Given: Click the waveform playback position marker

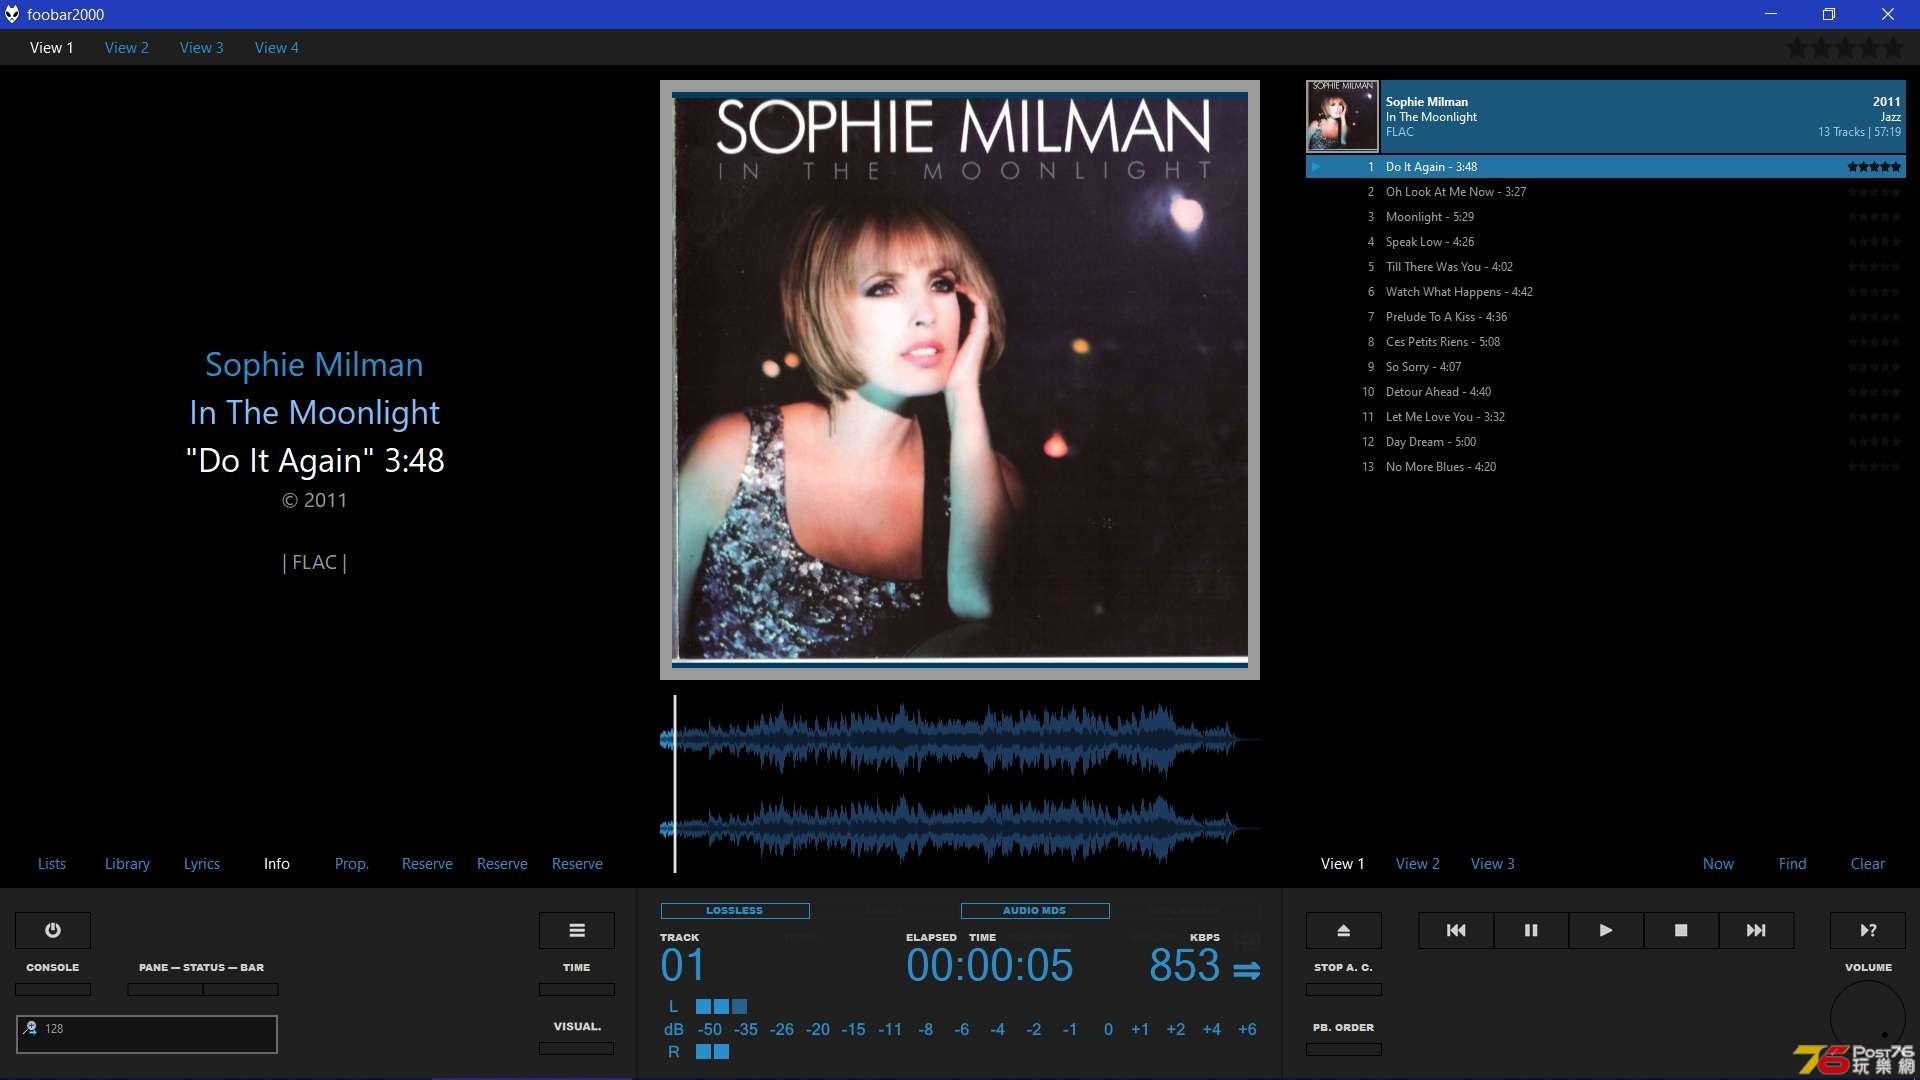Looking at the screenshot, I should (x=675, y=784).
